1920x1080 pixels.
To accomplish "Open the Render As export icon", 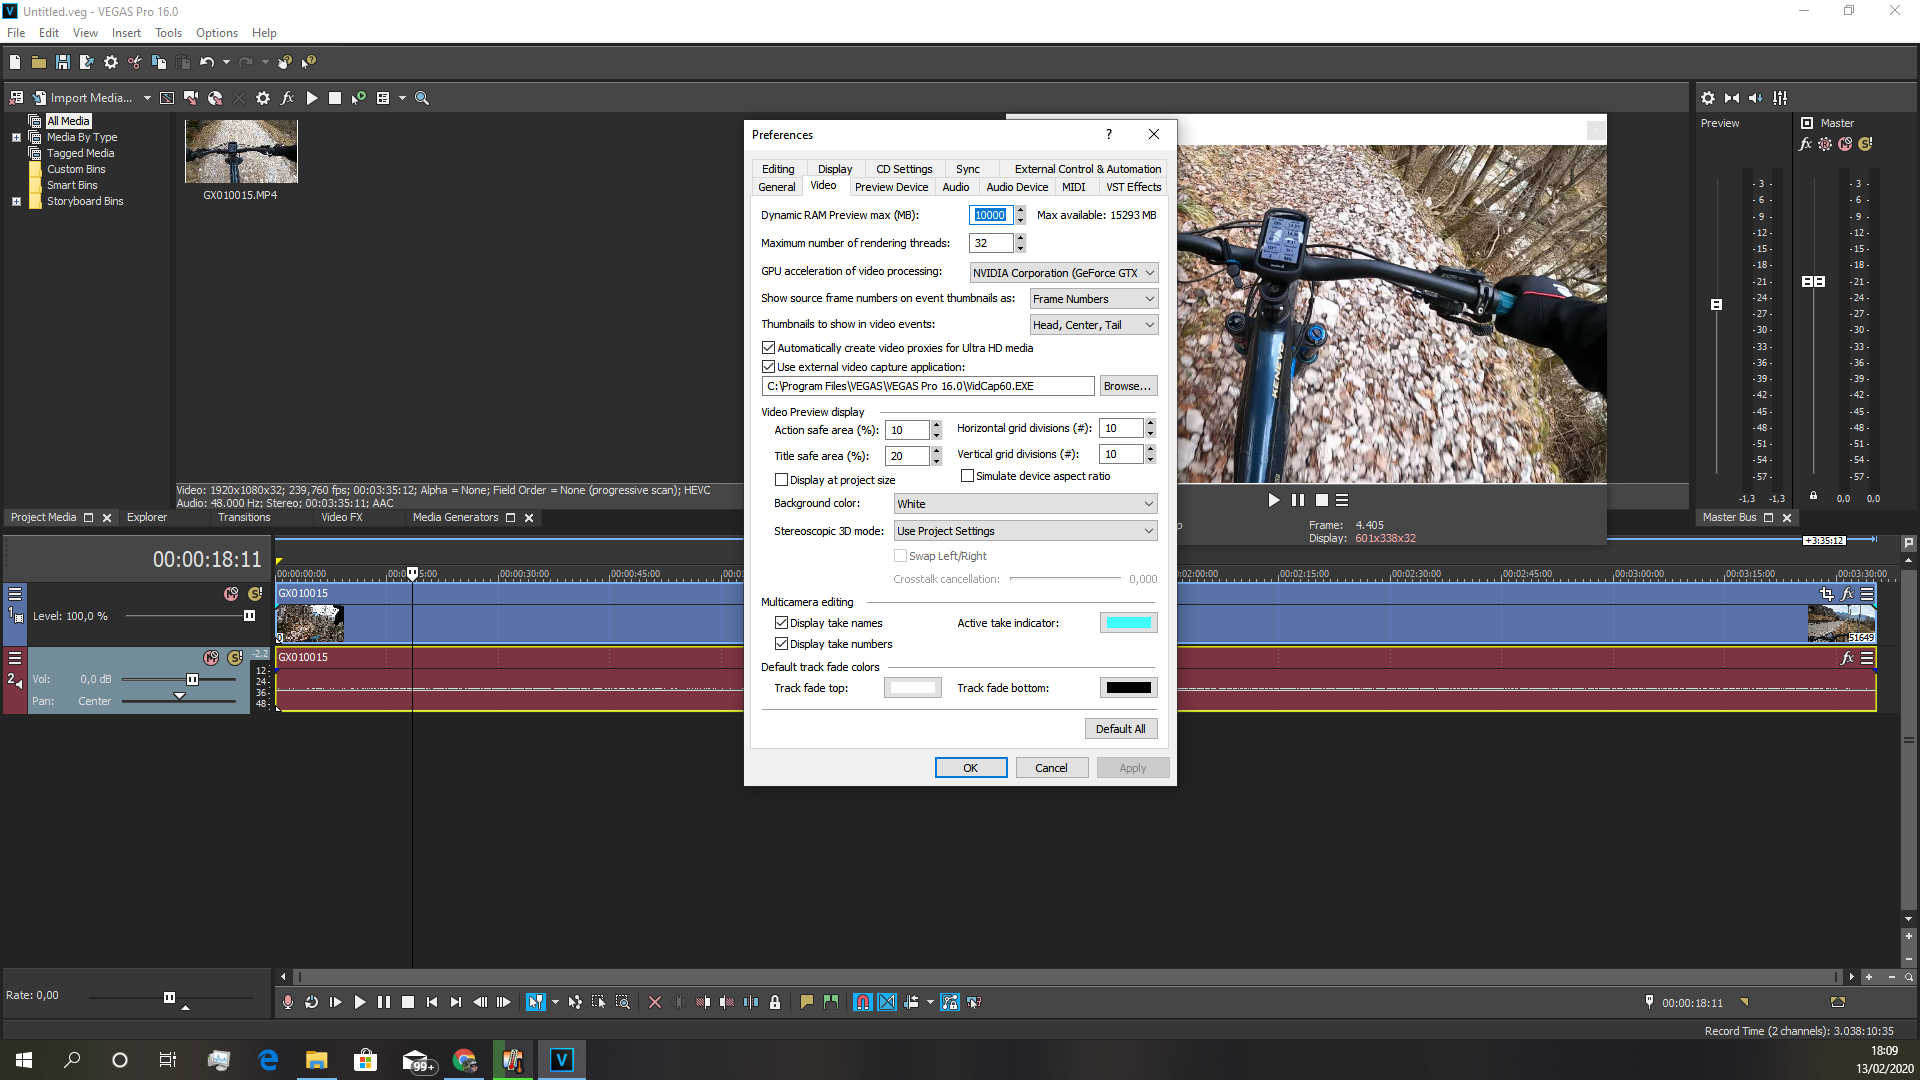I will coord(87,62).
